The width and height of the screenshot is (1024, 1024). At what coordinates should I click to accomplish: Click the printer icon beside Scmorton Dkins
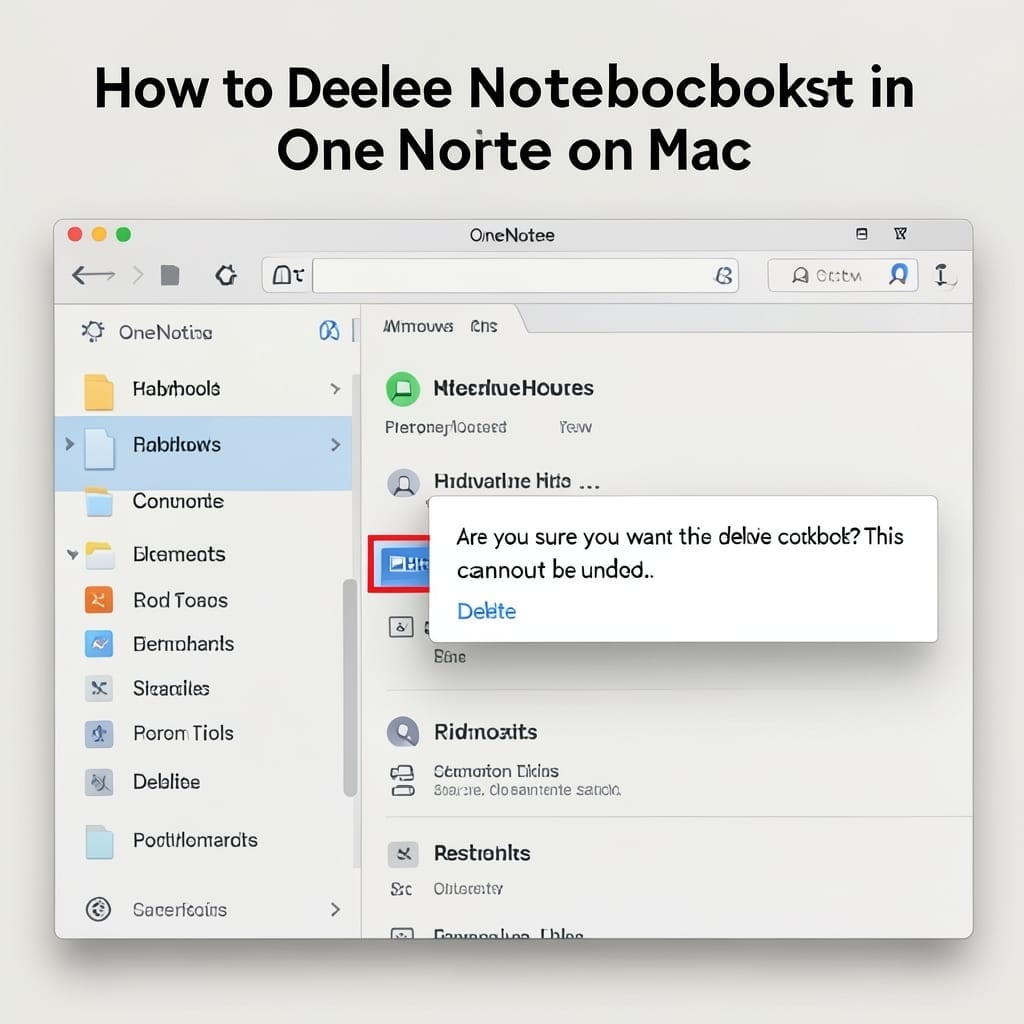point(402,781)
